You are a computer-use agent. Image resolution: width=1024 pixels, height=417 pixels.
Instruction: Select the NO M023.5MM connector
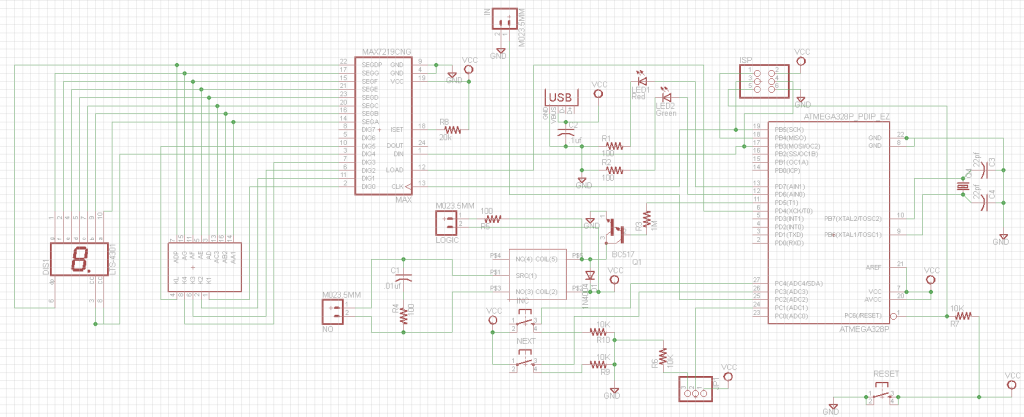[333, 313]
